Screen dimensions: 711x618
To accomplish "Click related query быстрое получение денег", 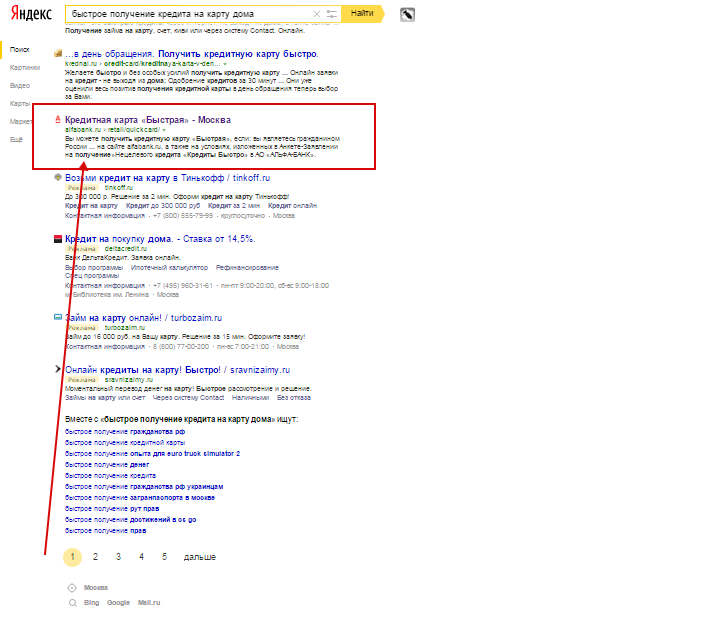I will [x=107, y=465].
